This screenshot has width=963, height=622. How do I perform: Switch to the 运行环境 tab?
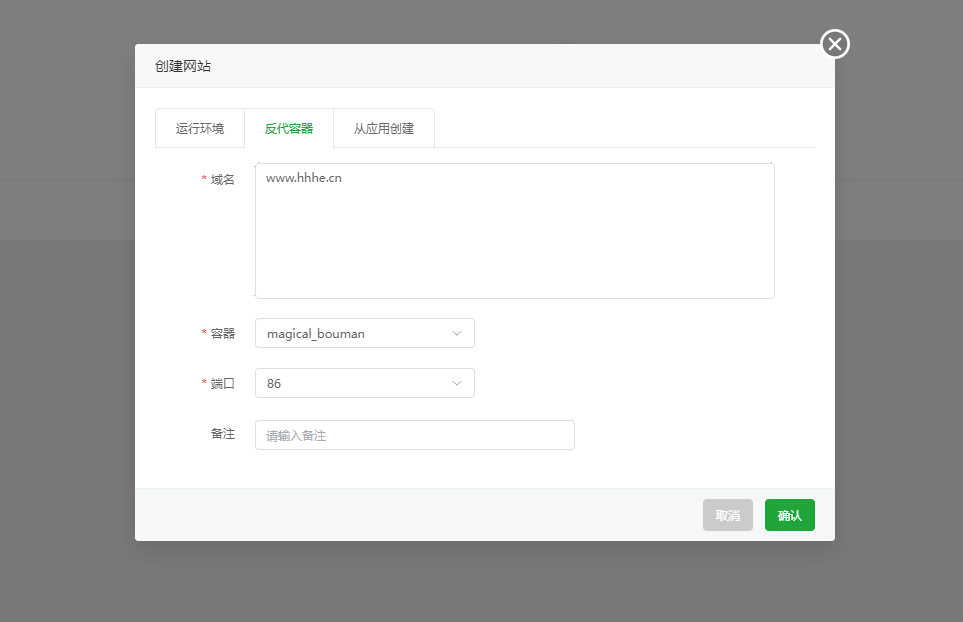click(200, 128)
